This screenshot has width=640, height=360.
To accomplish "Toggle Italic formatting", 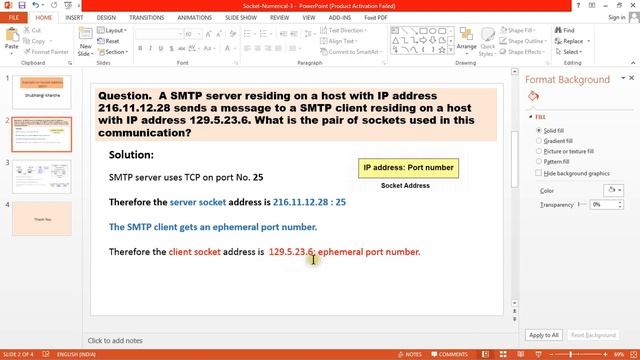I will 150,48.
